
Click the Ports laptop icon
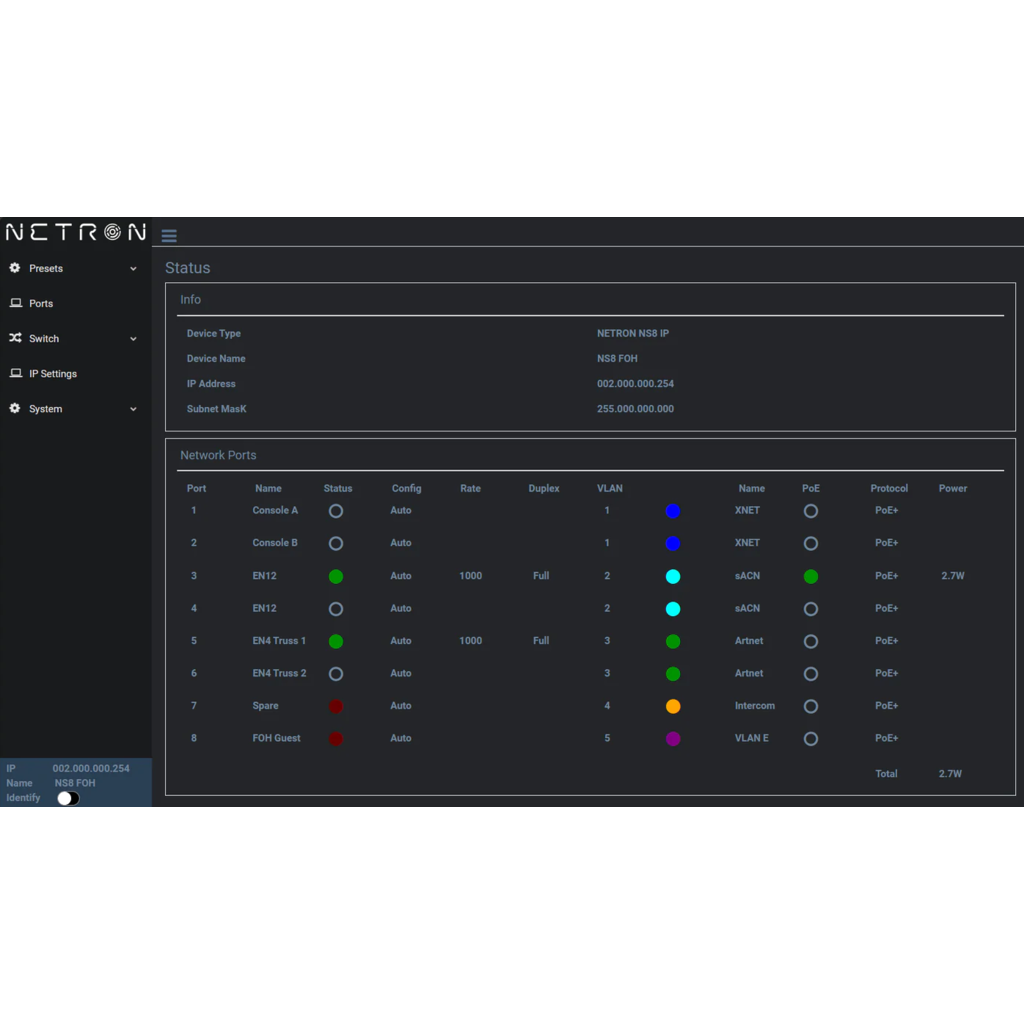point(15,303)
